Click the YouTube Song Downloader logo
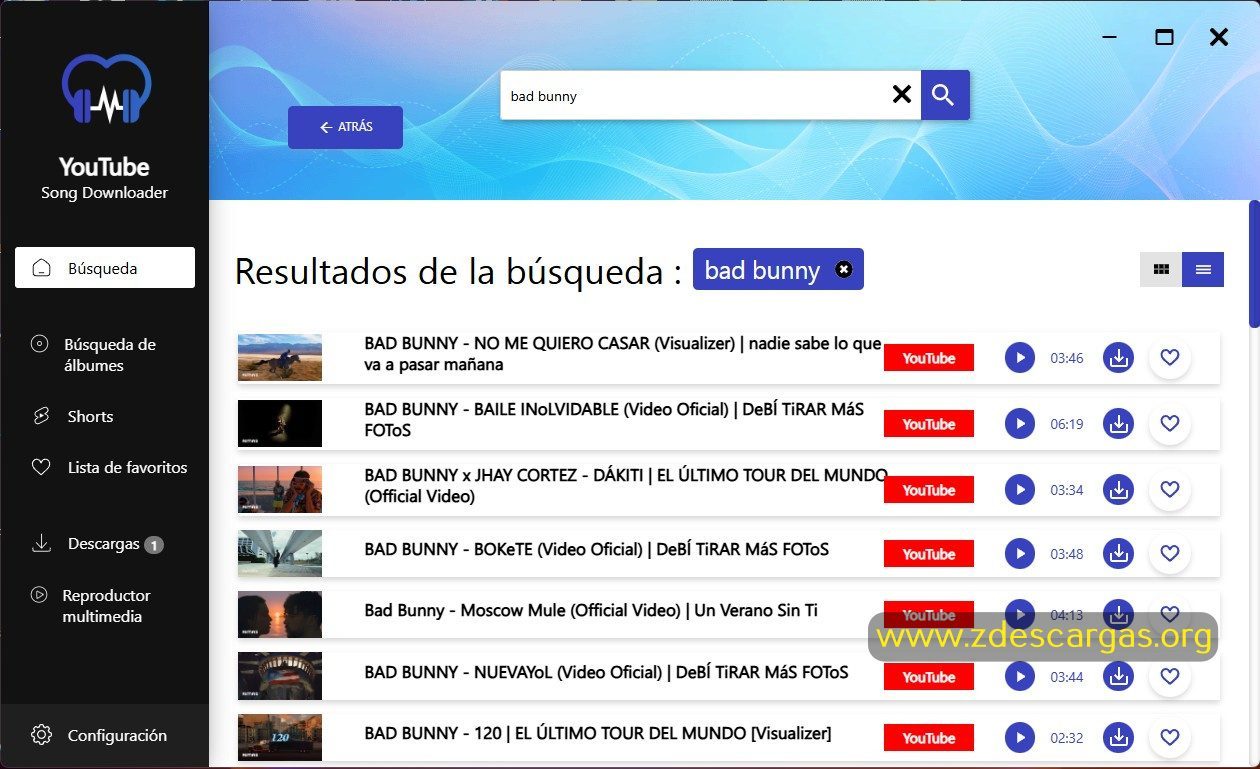 [x=105, y=89]
